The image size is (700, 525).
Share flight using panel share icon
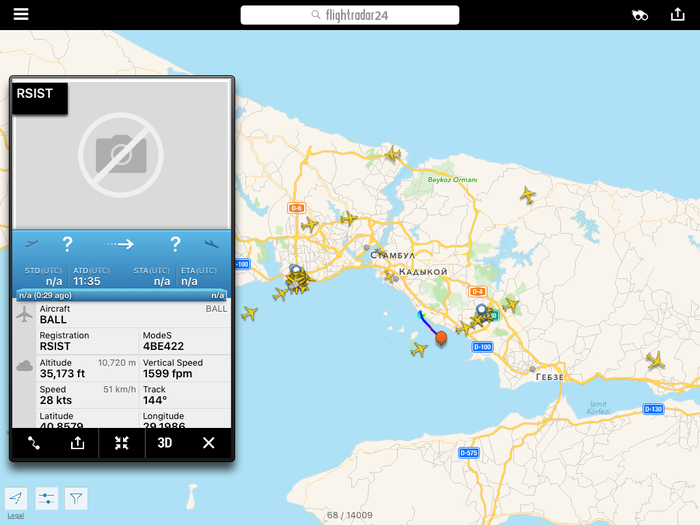pos(77,443)
